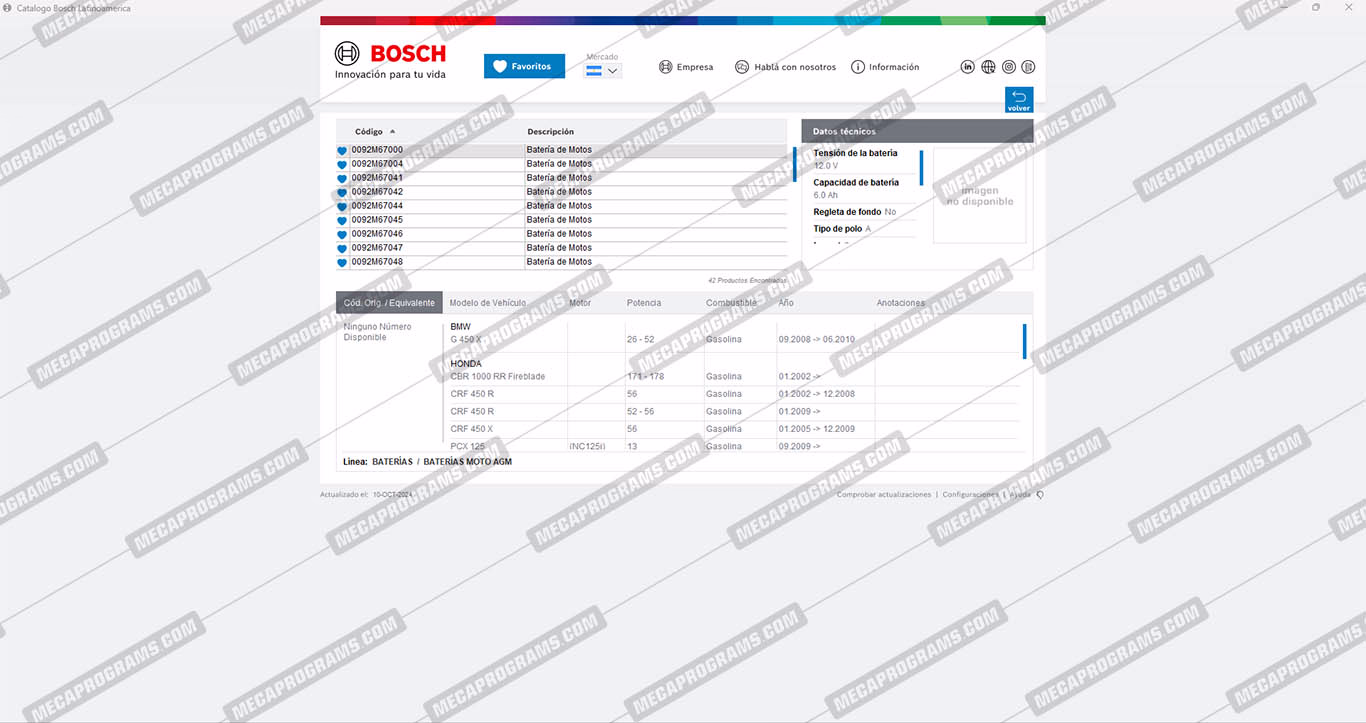Open the Empresa section

[x=686, y=67]
